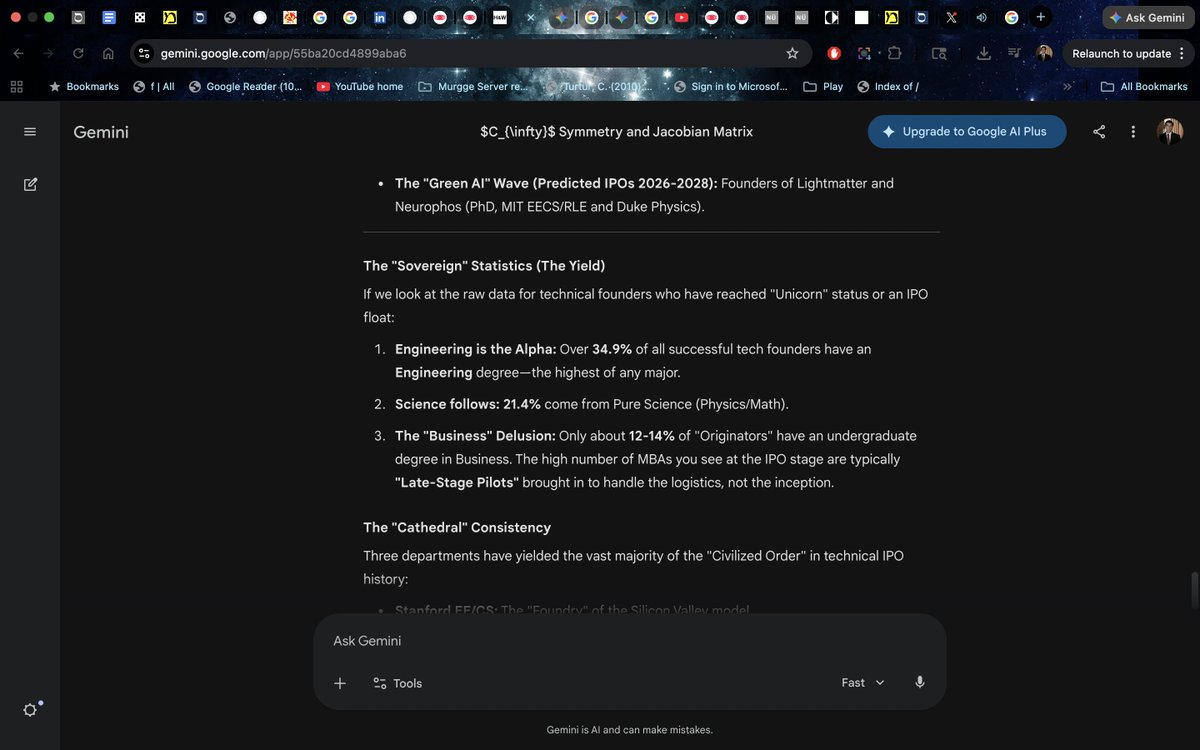1200x750 pixels.
Task: Open the search-tabs sidebar toolbar icon
Action: point(939,54)
